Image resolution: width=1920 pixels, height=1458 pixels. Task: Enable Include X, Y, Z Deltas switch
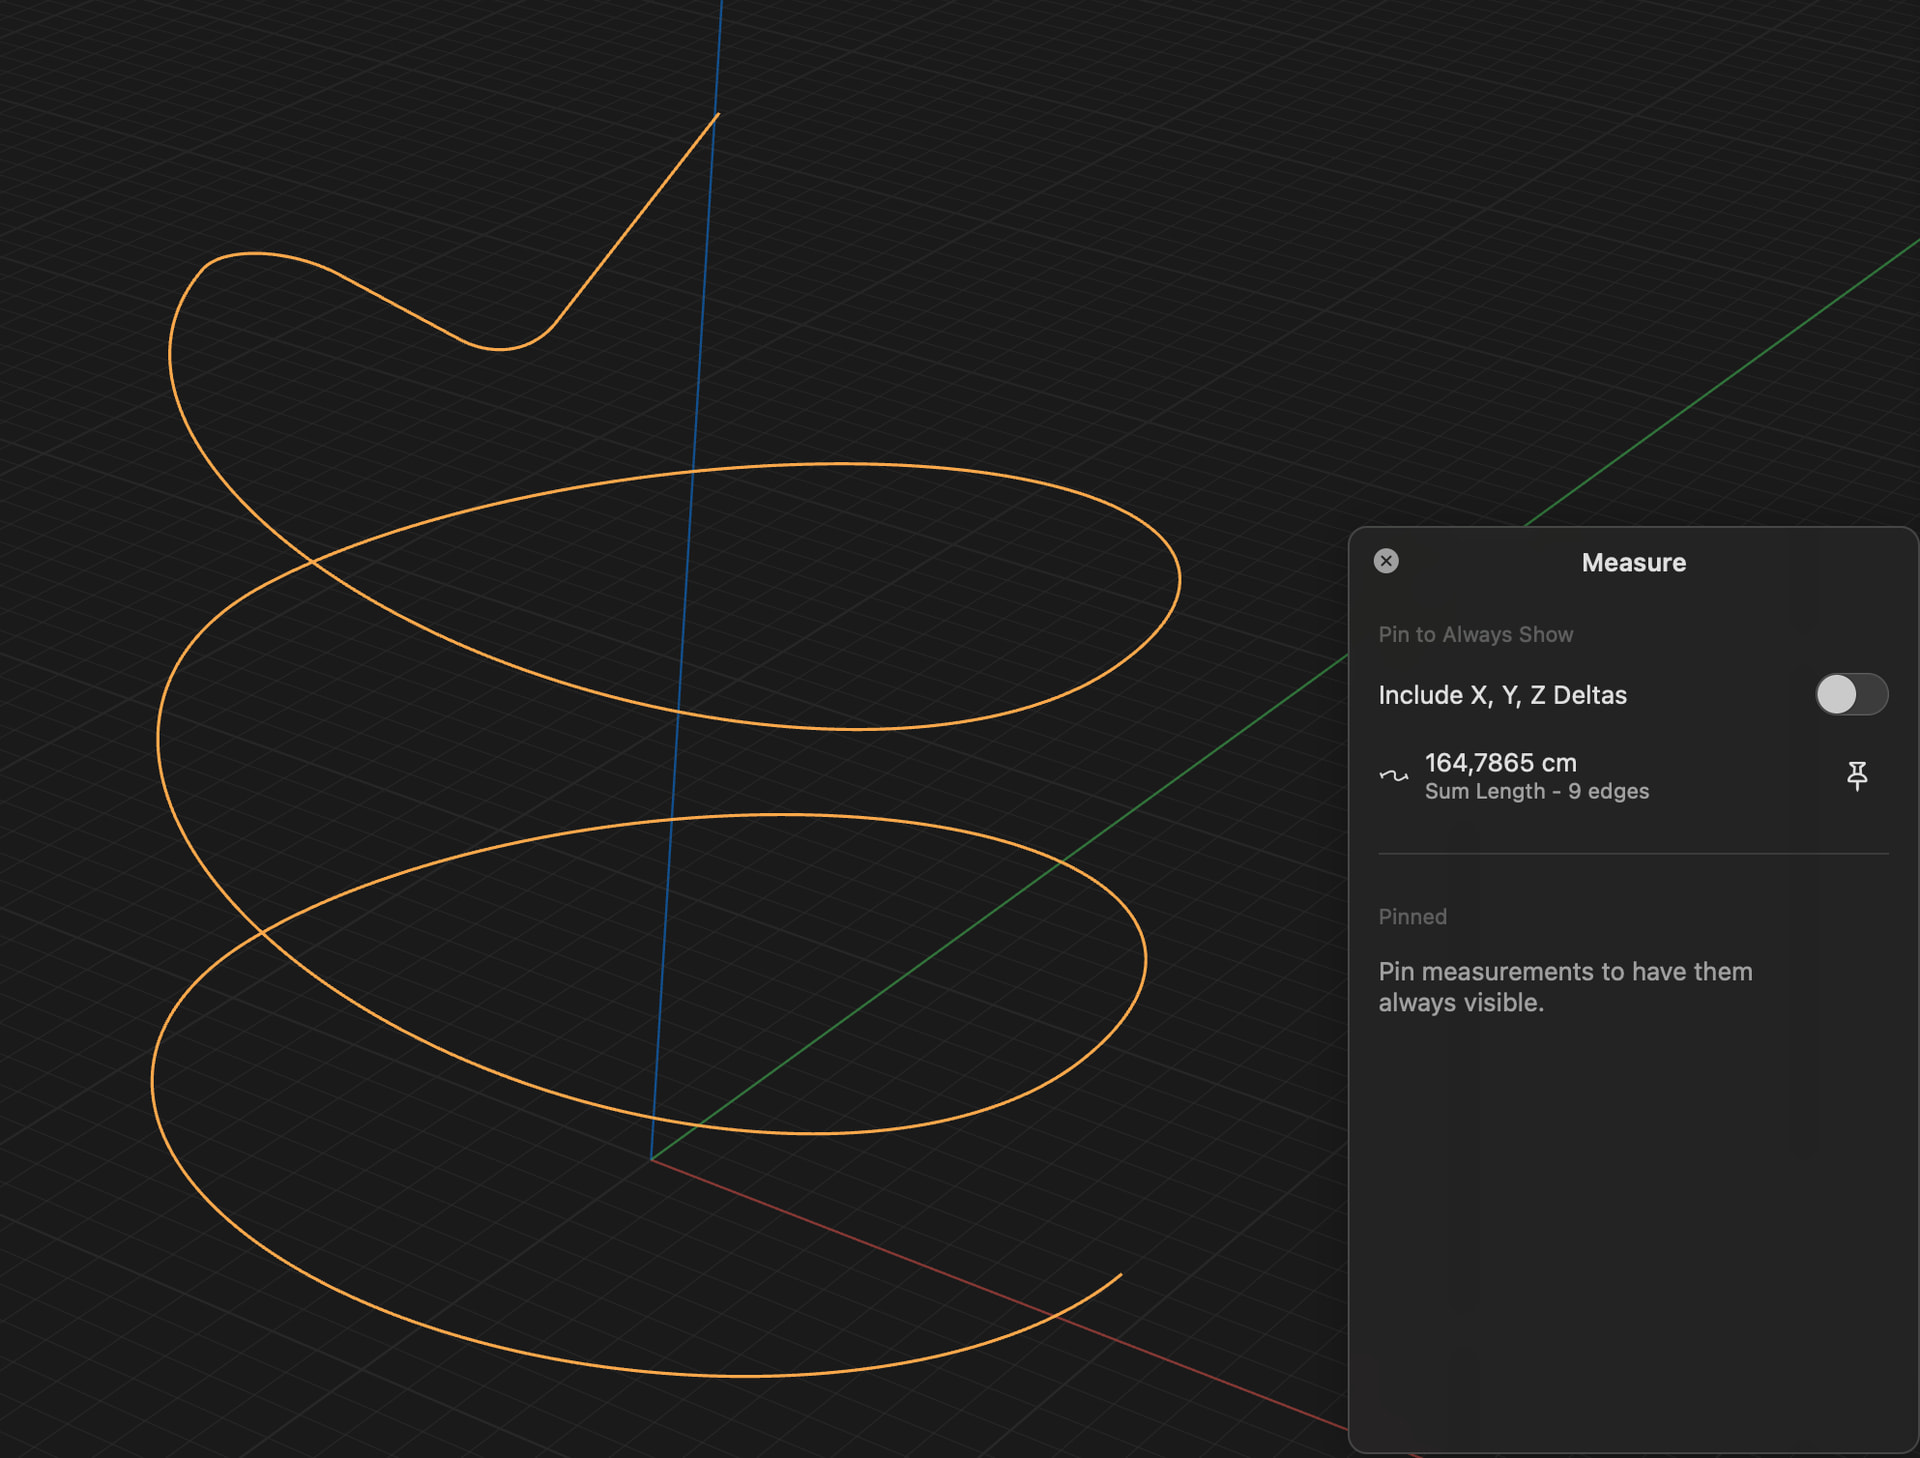tap(1851, 694)
